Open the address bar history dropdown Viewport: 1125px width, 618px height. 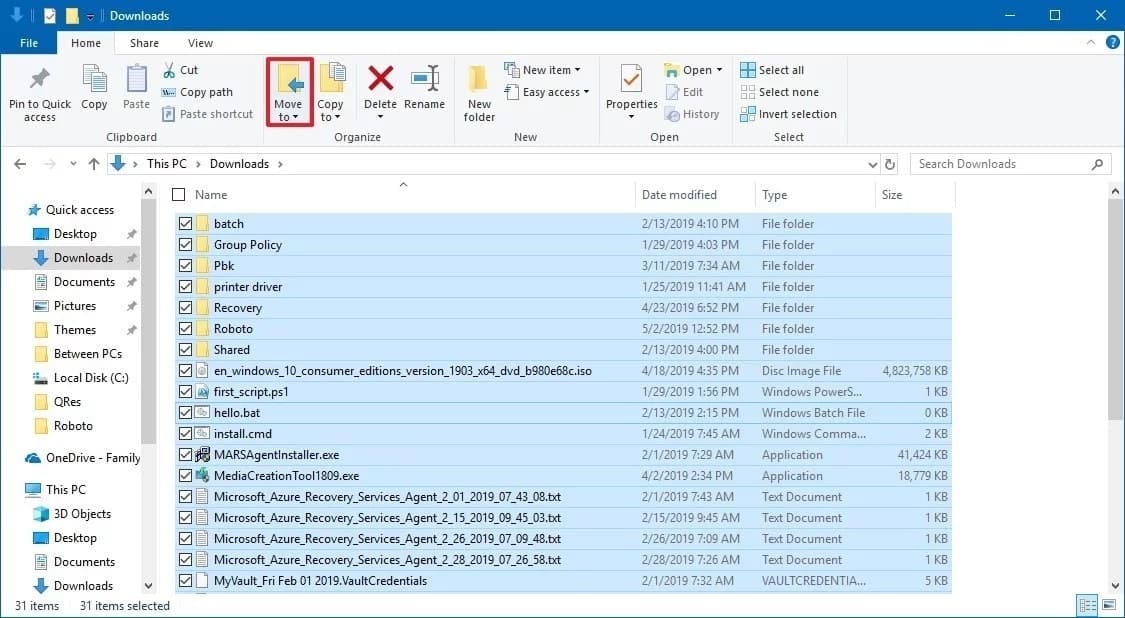pyautogui.click(x=873, y=163)
